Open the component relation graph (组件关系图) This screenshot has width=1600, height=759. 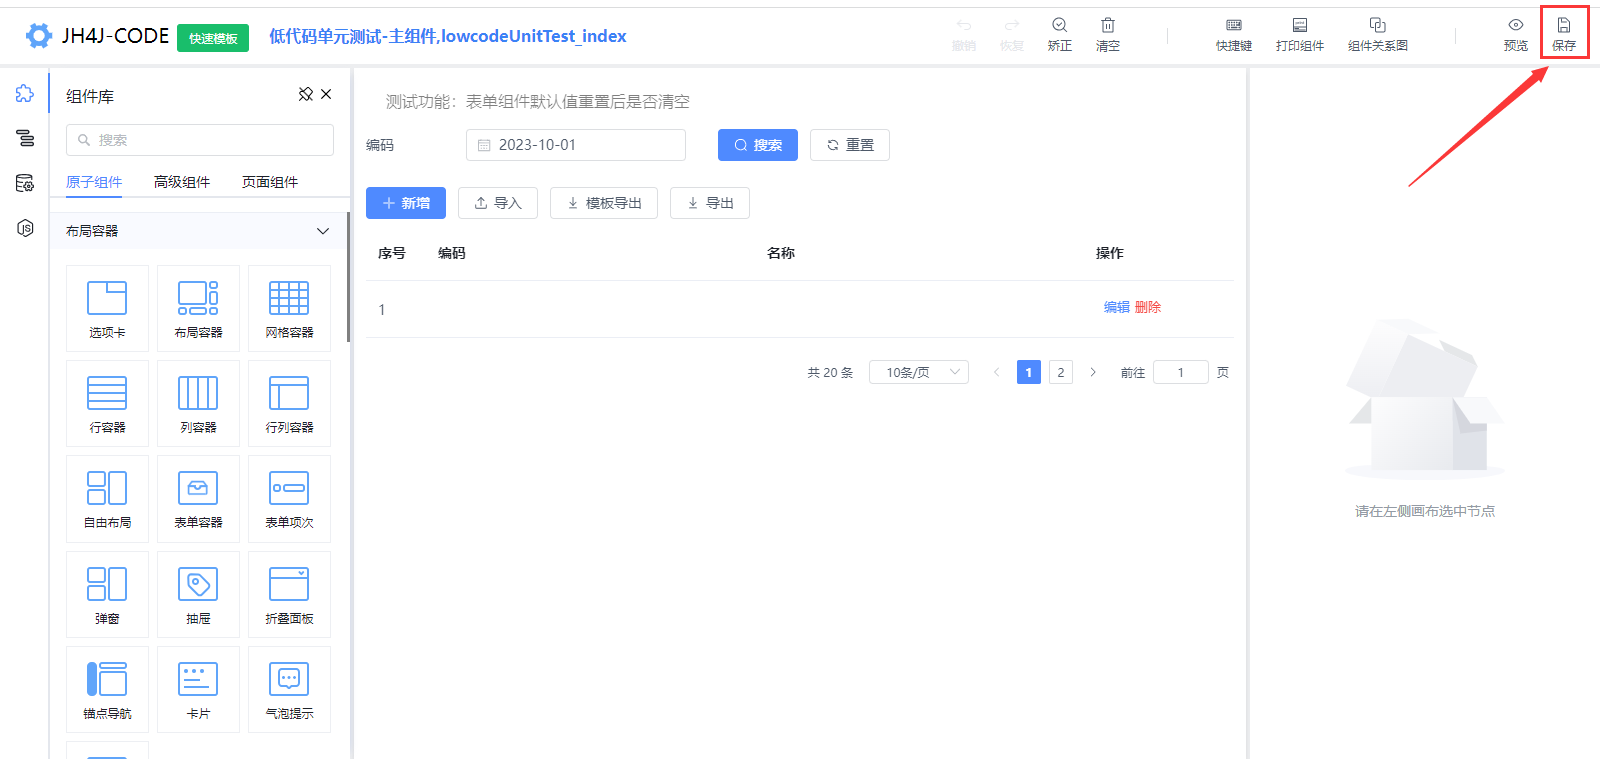(x=1377, y=34)
